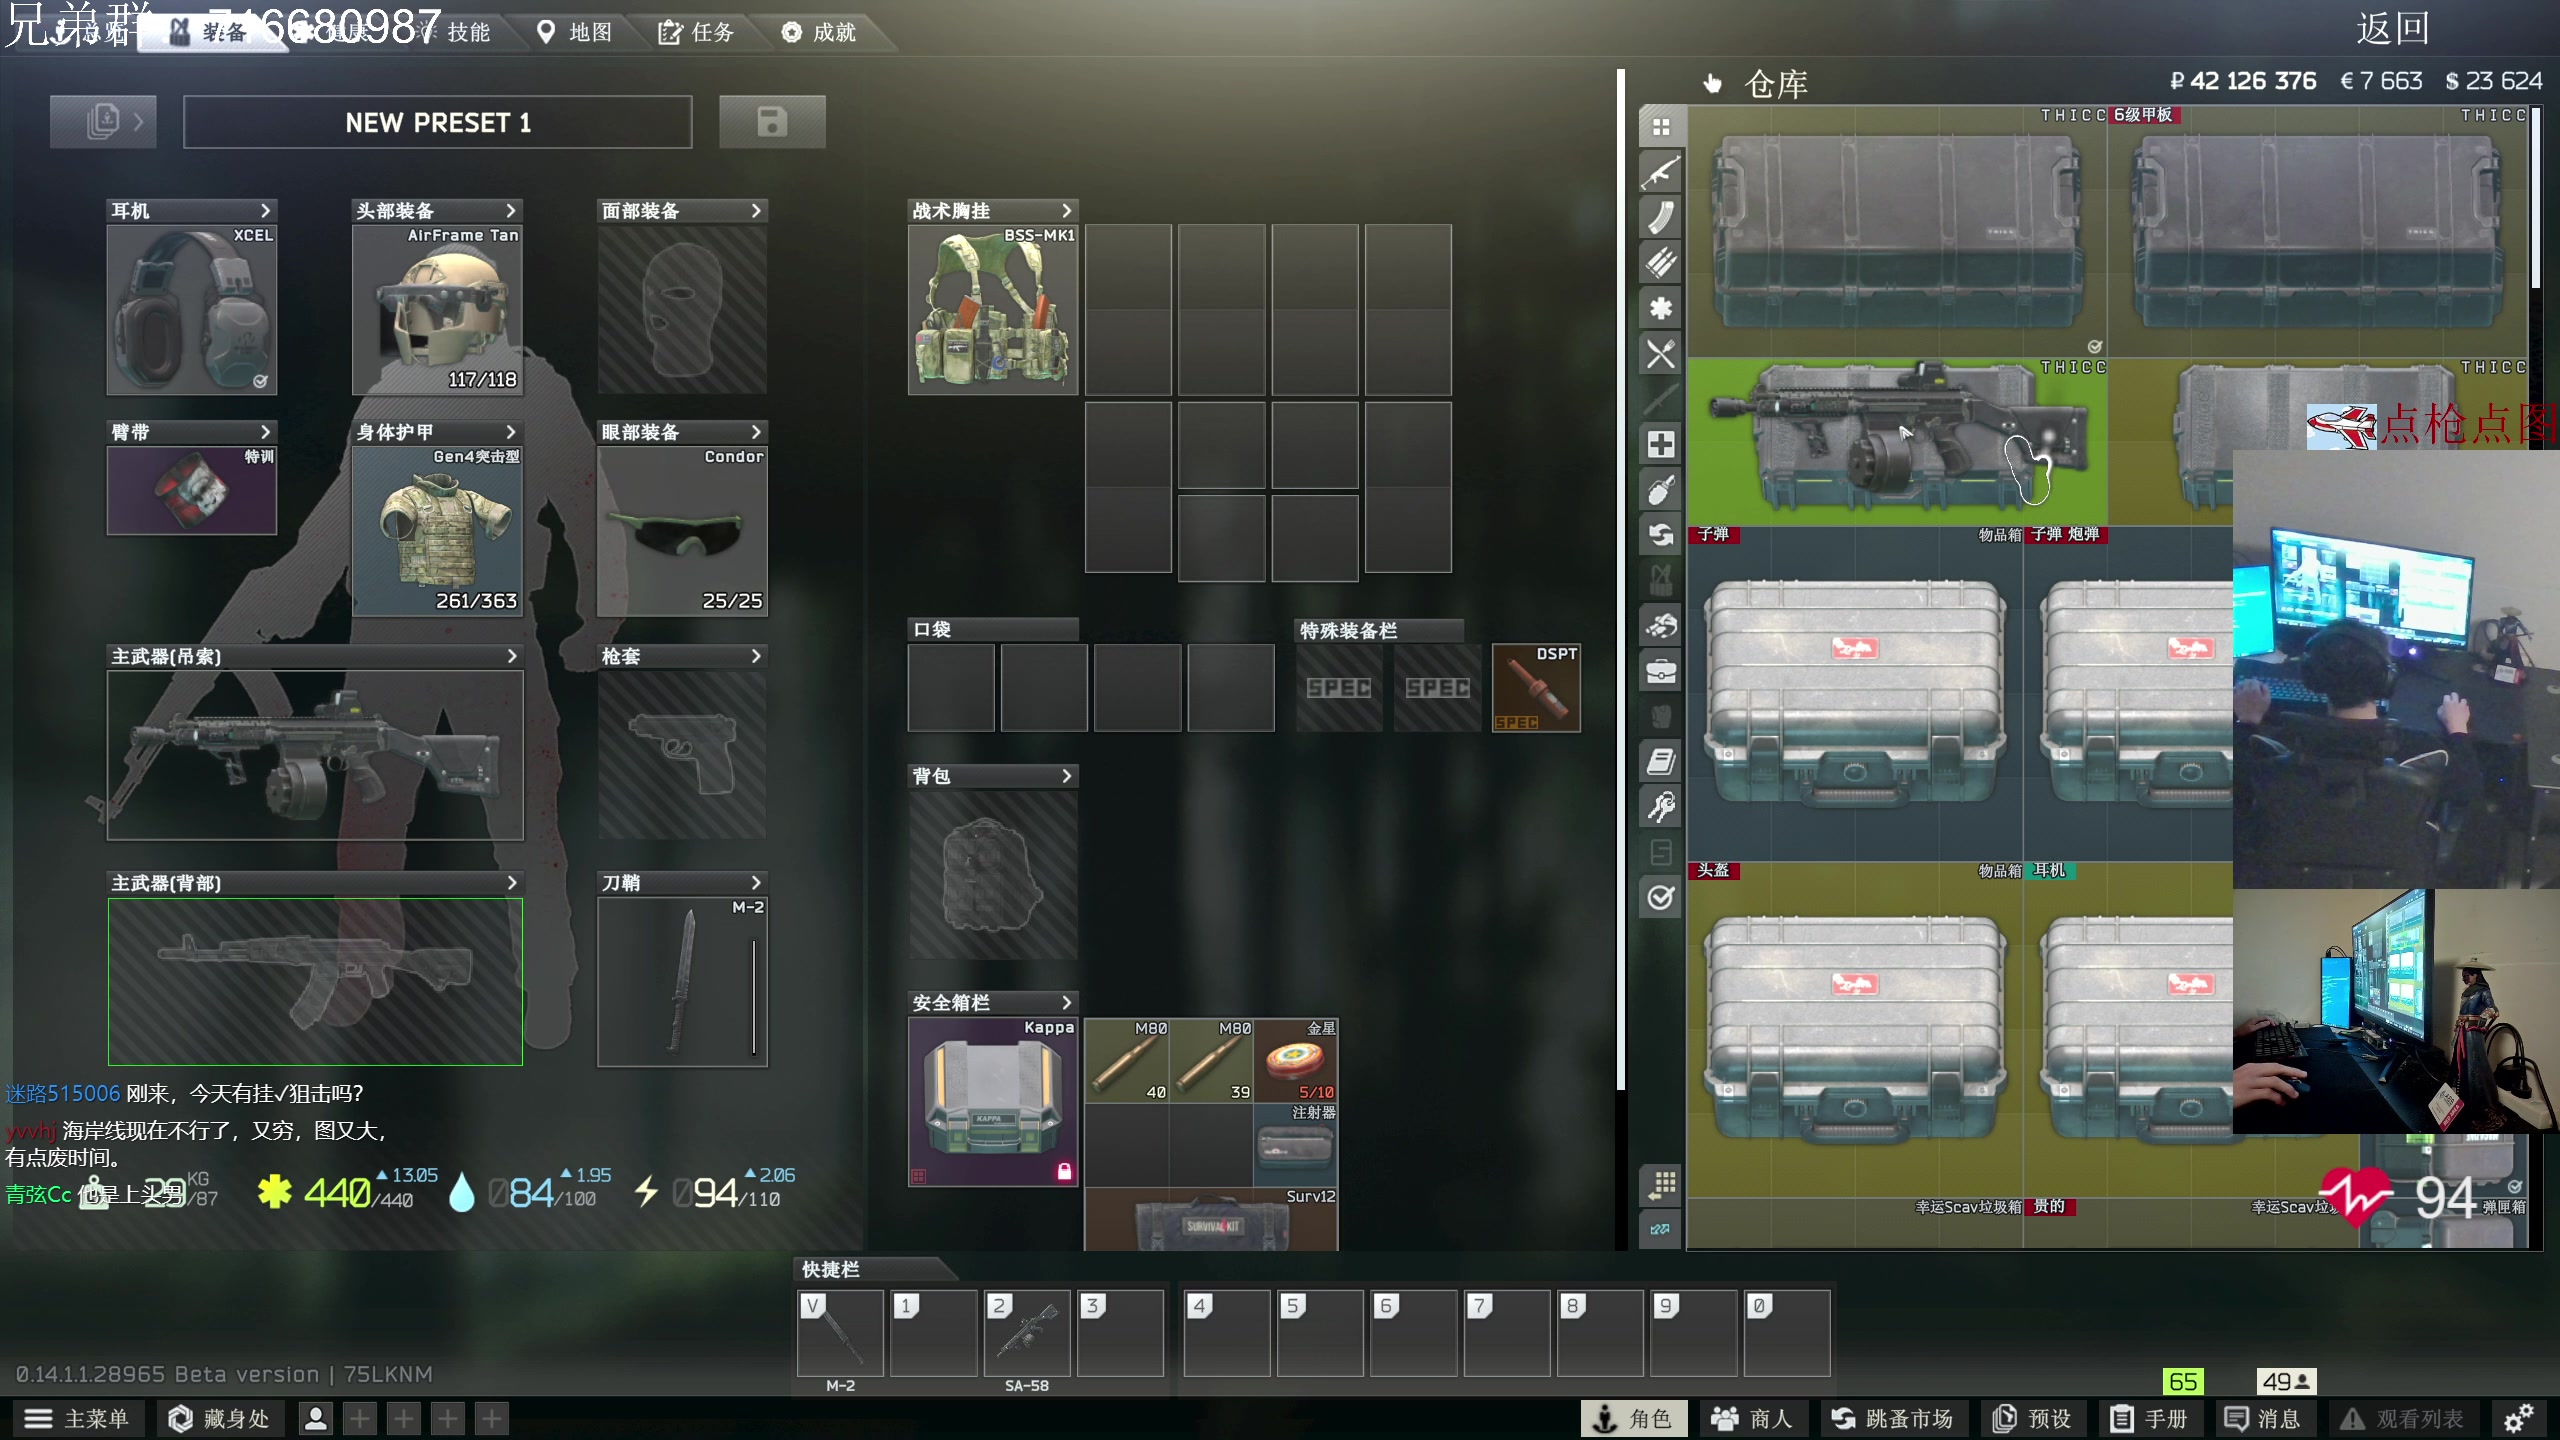Filter stash by keys icon
Screen dimensions: 2560x1440
point(1661,807)
